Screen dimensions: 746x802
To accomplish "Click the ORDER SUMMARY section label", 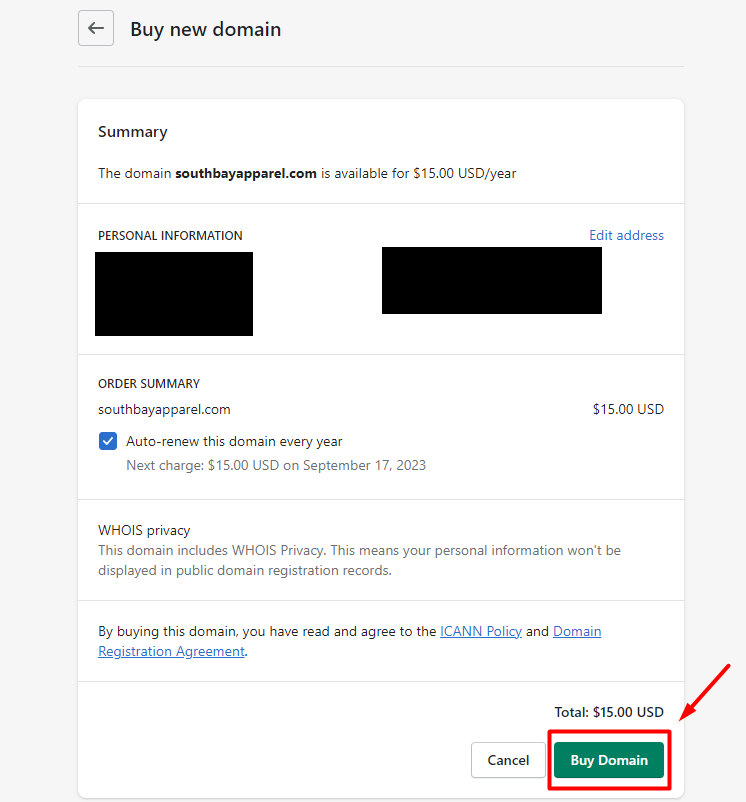I will pos(149,383).
